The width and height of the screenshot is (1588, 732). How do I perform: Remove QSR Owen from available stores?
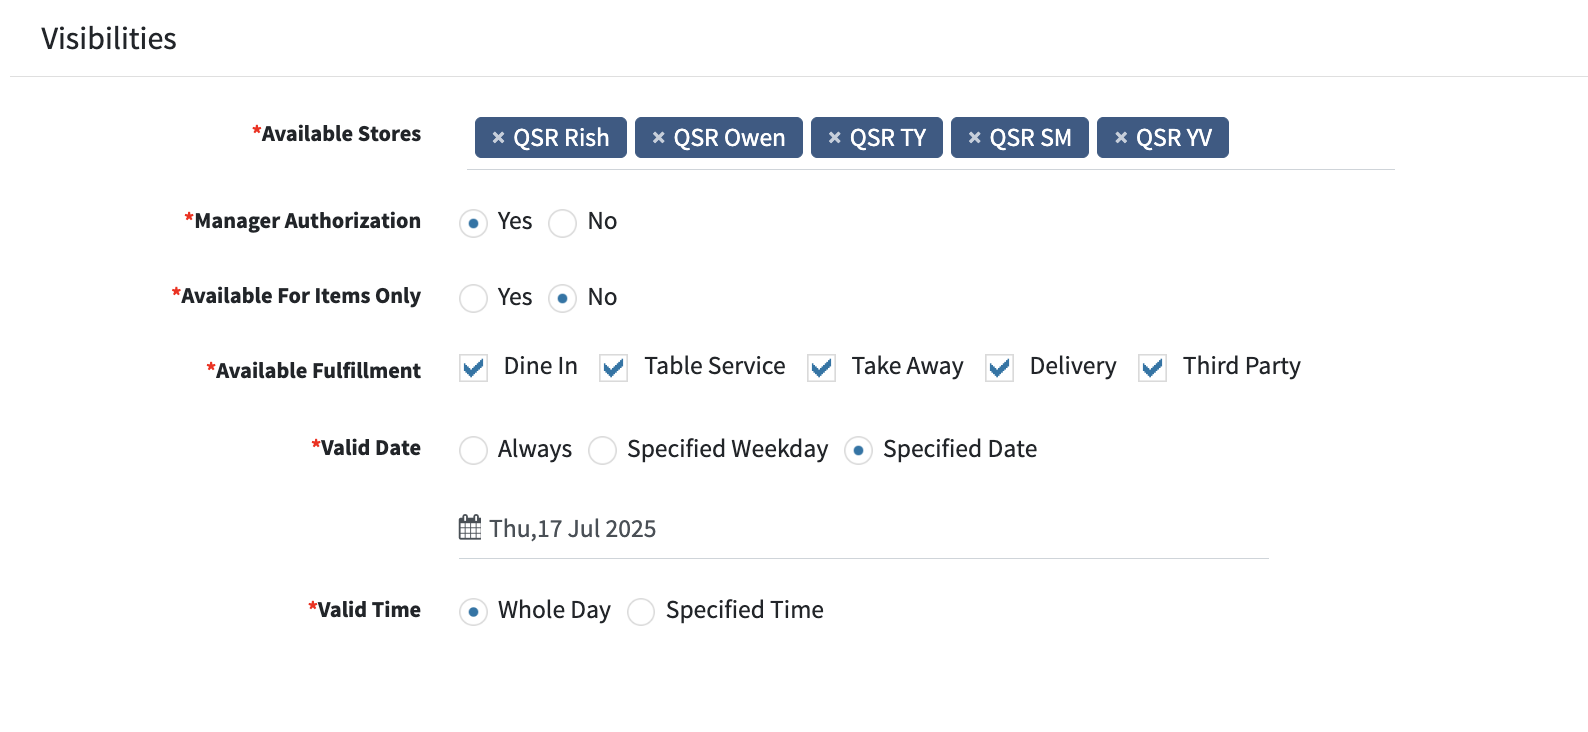click(658, 138)
